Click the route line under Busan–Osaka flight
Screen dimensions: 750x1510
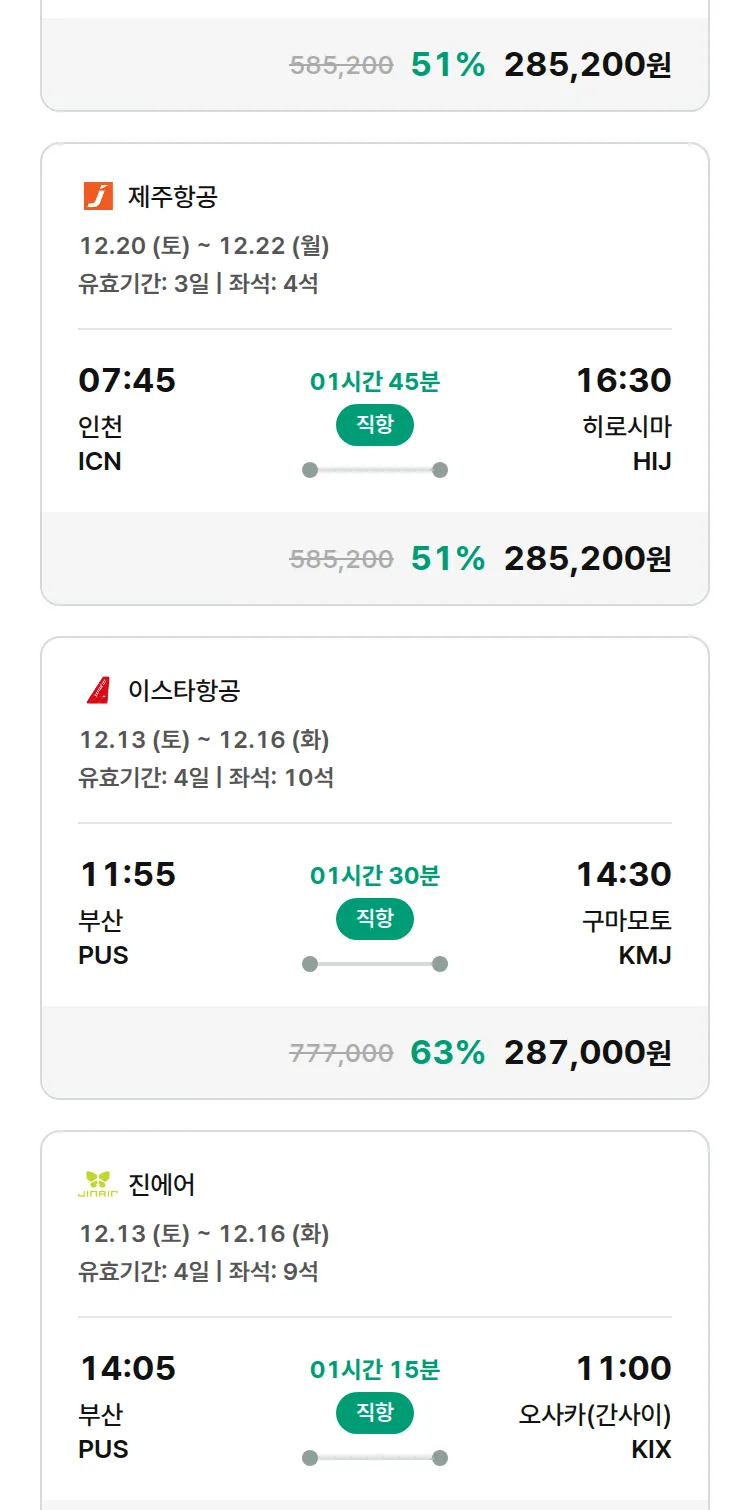pos(375,1458)
